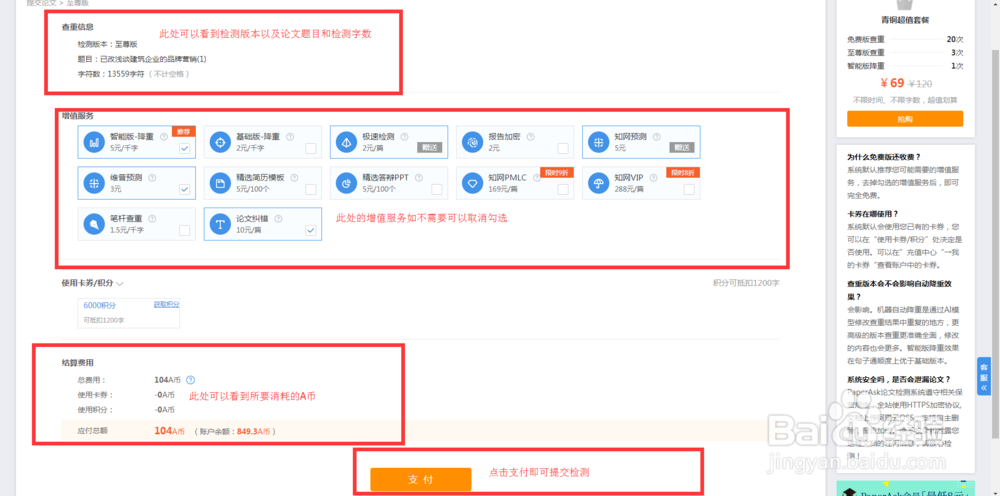Click the 青铜超值套餐 title
Screen dimensions: 1000x496
905,20
